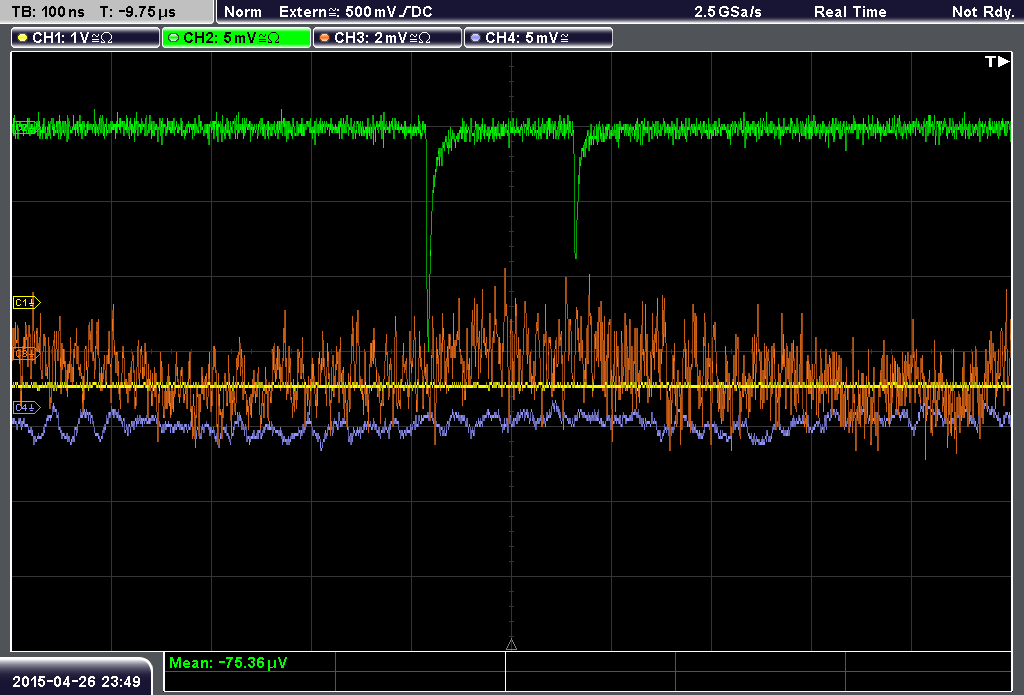Viewport: 1024px width, 695px height.
Task: Select the CH2: 5mV channel tab
Action: (236, 38)
